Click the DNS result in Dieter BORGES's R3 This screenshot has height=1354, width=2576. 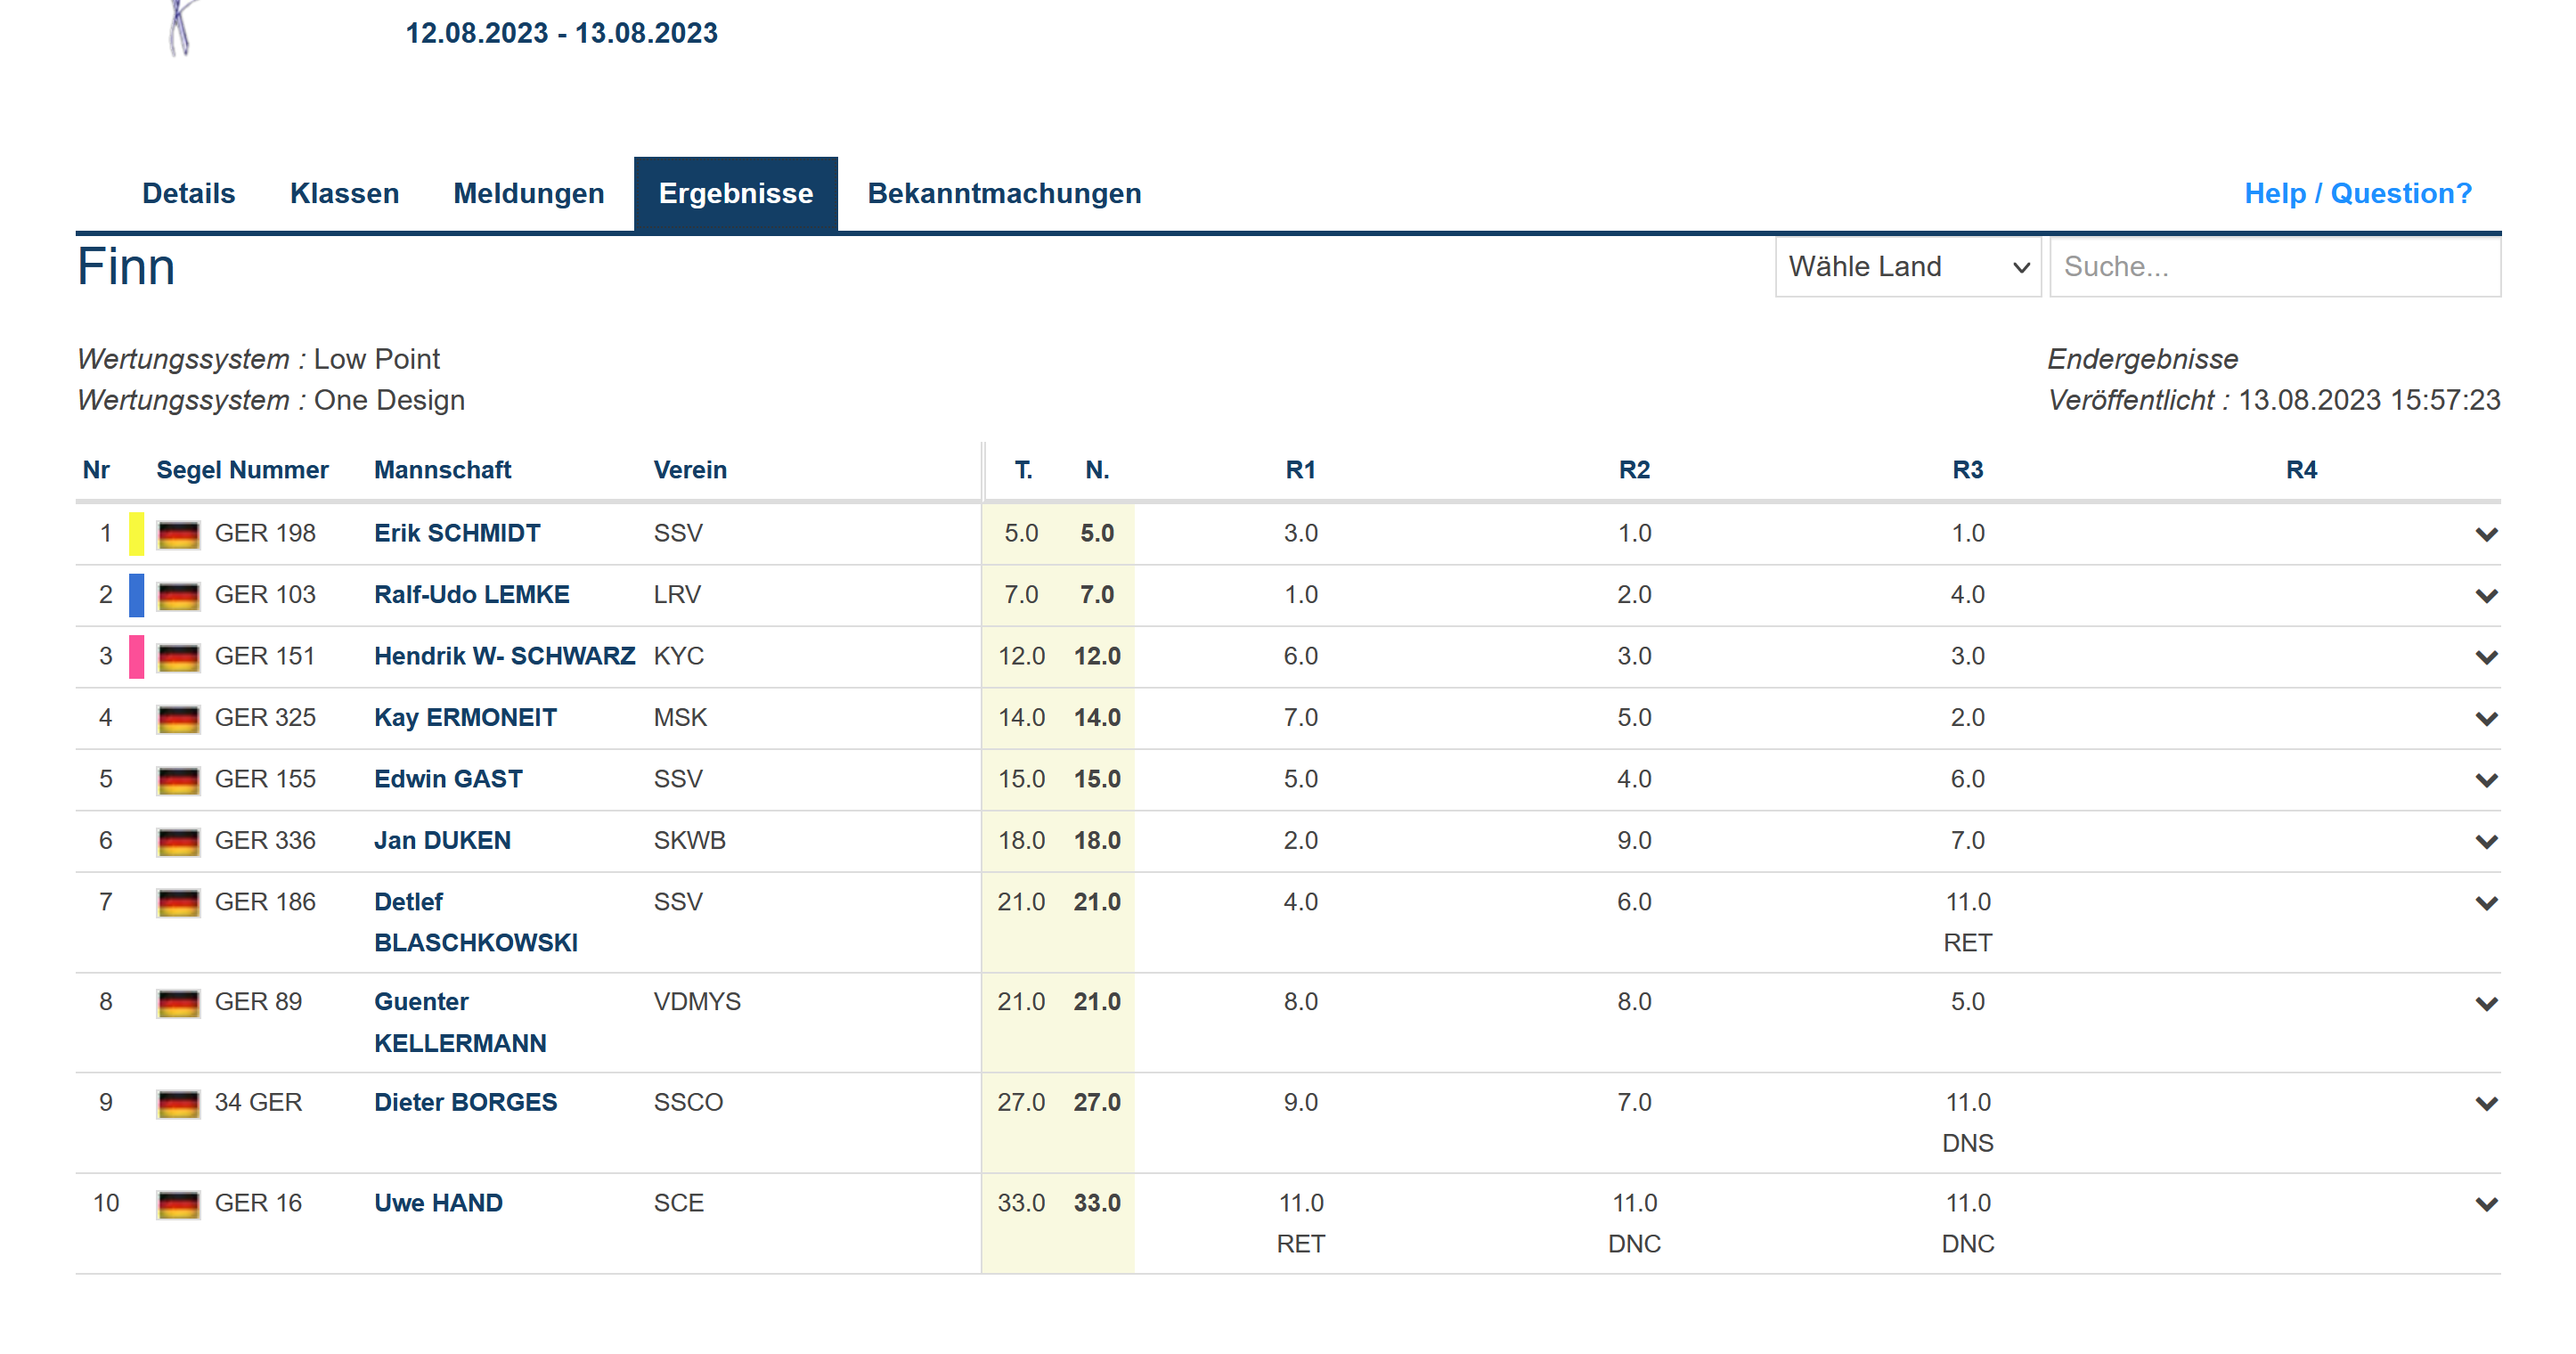pyautogui.click(x=1967, y=1142)
